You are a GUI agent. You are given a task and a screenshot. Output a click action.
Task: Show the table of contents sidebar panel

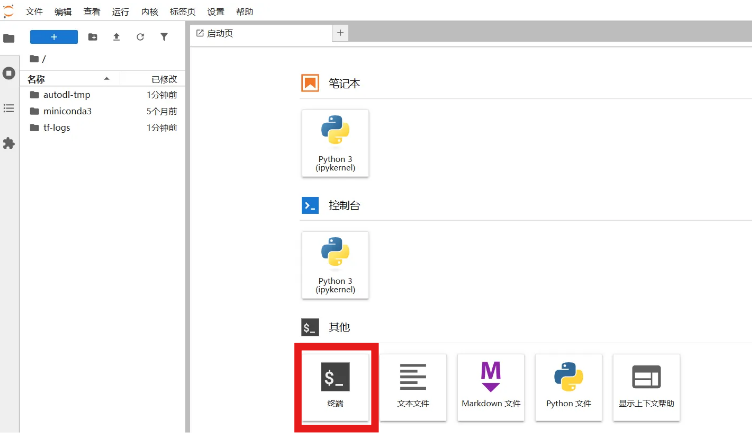pos(9,108)
